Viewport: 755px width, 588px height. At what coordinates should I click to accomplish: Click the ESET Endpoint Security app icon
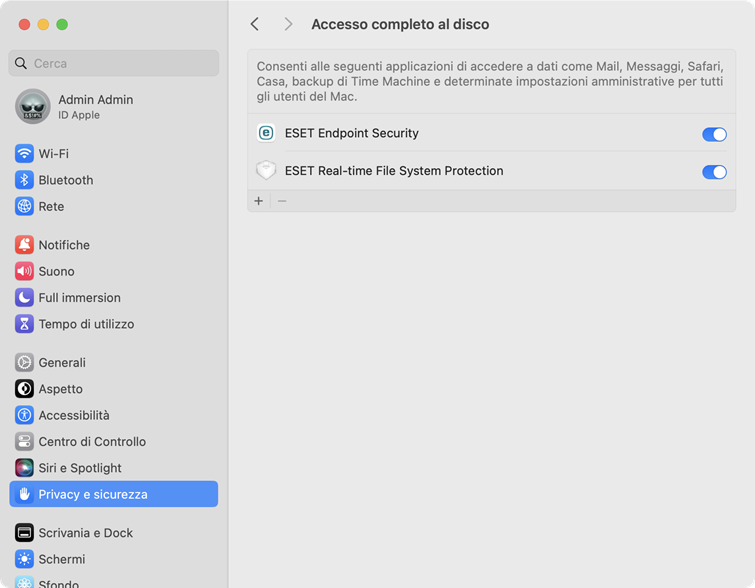(266, 133)
